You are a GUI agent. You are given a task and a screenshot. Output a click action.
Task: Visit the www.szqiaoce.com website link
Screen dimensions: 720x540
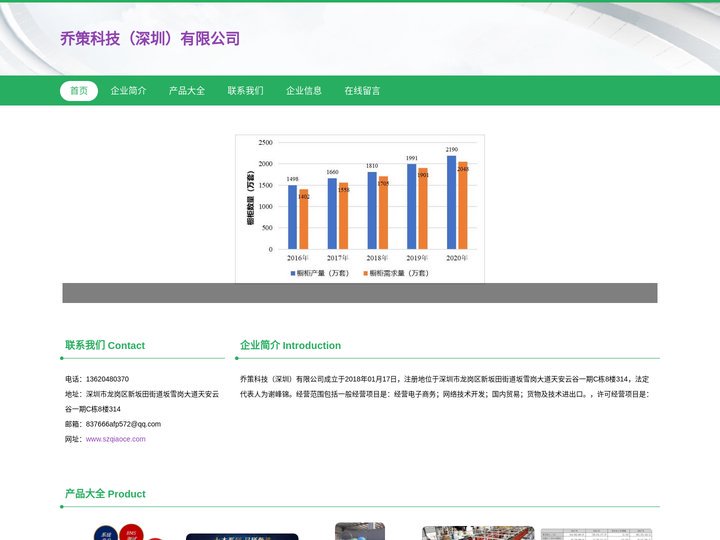click(116, 439)
